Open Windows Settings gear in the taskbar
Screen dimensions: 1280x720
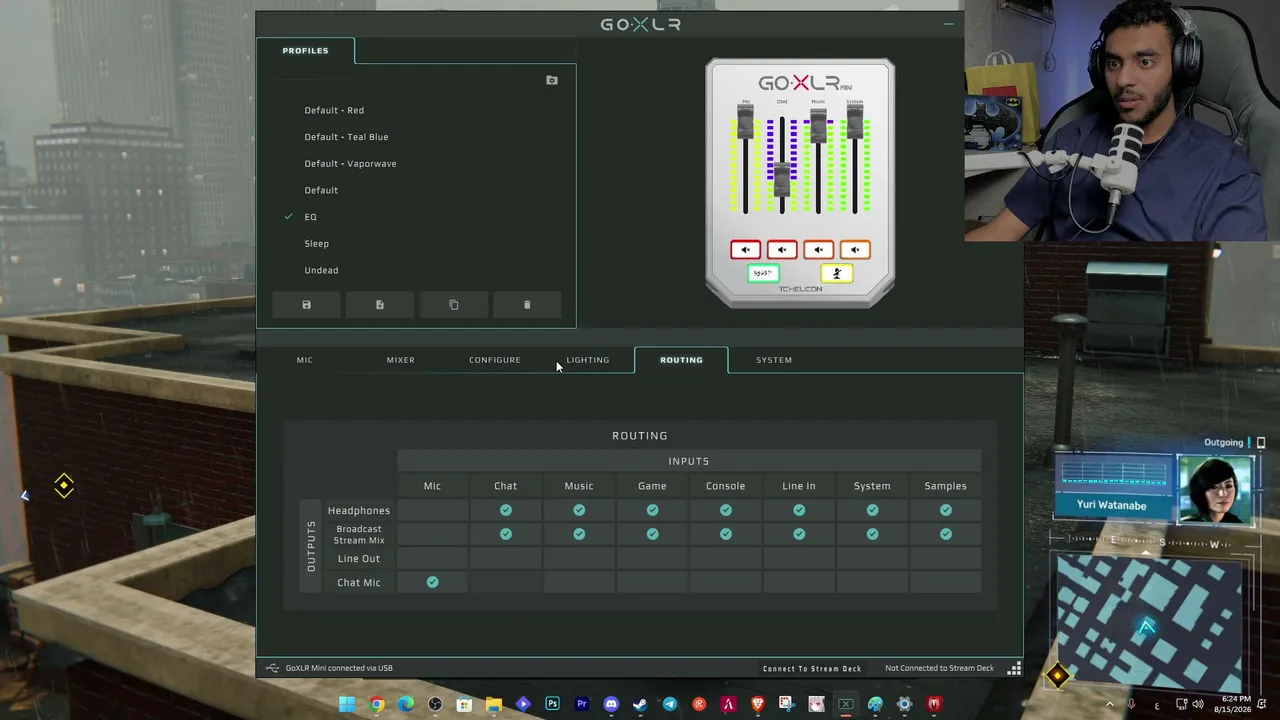click(904, 704)
